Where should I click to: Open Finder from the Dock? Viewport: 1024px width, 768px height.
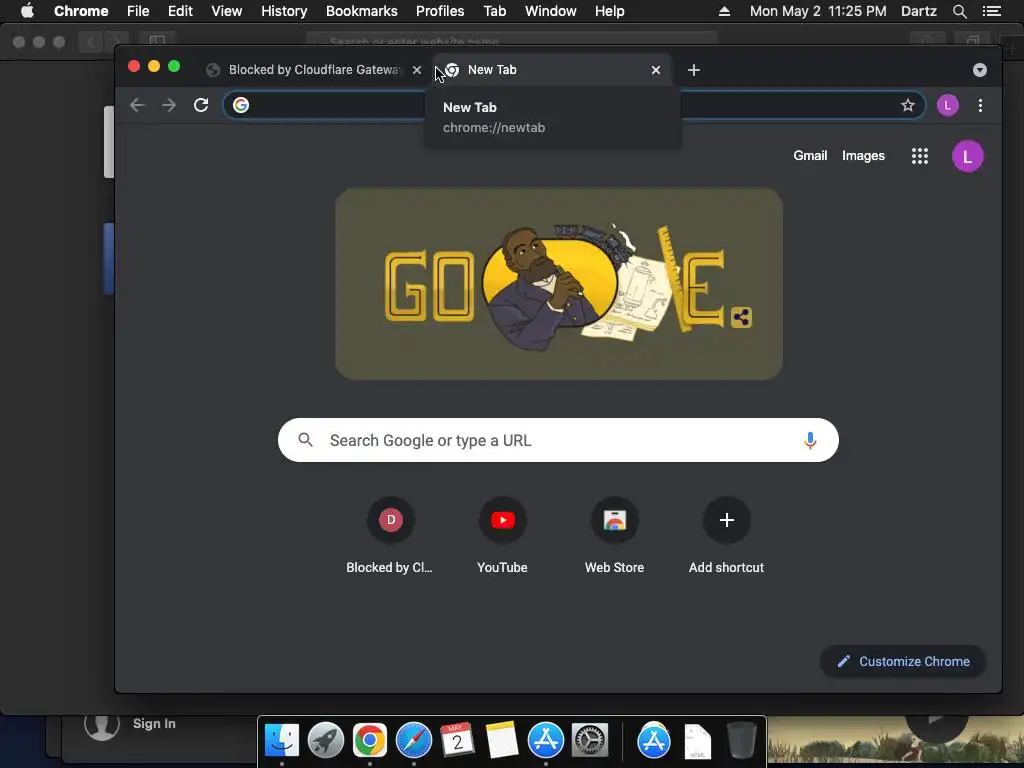[281, 740]
